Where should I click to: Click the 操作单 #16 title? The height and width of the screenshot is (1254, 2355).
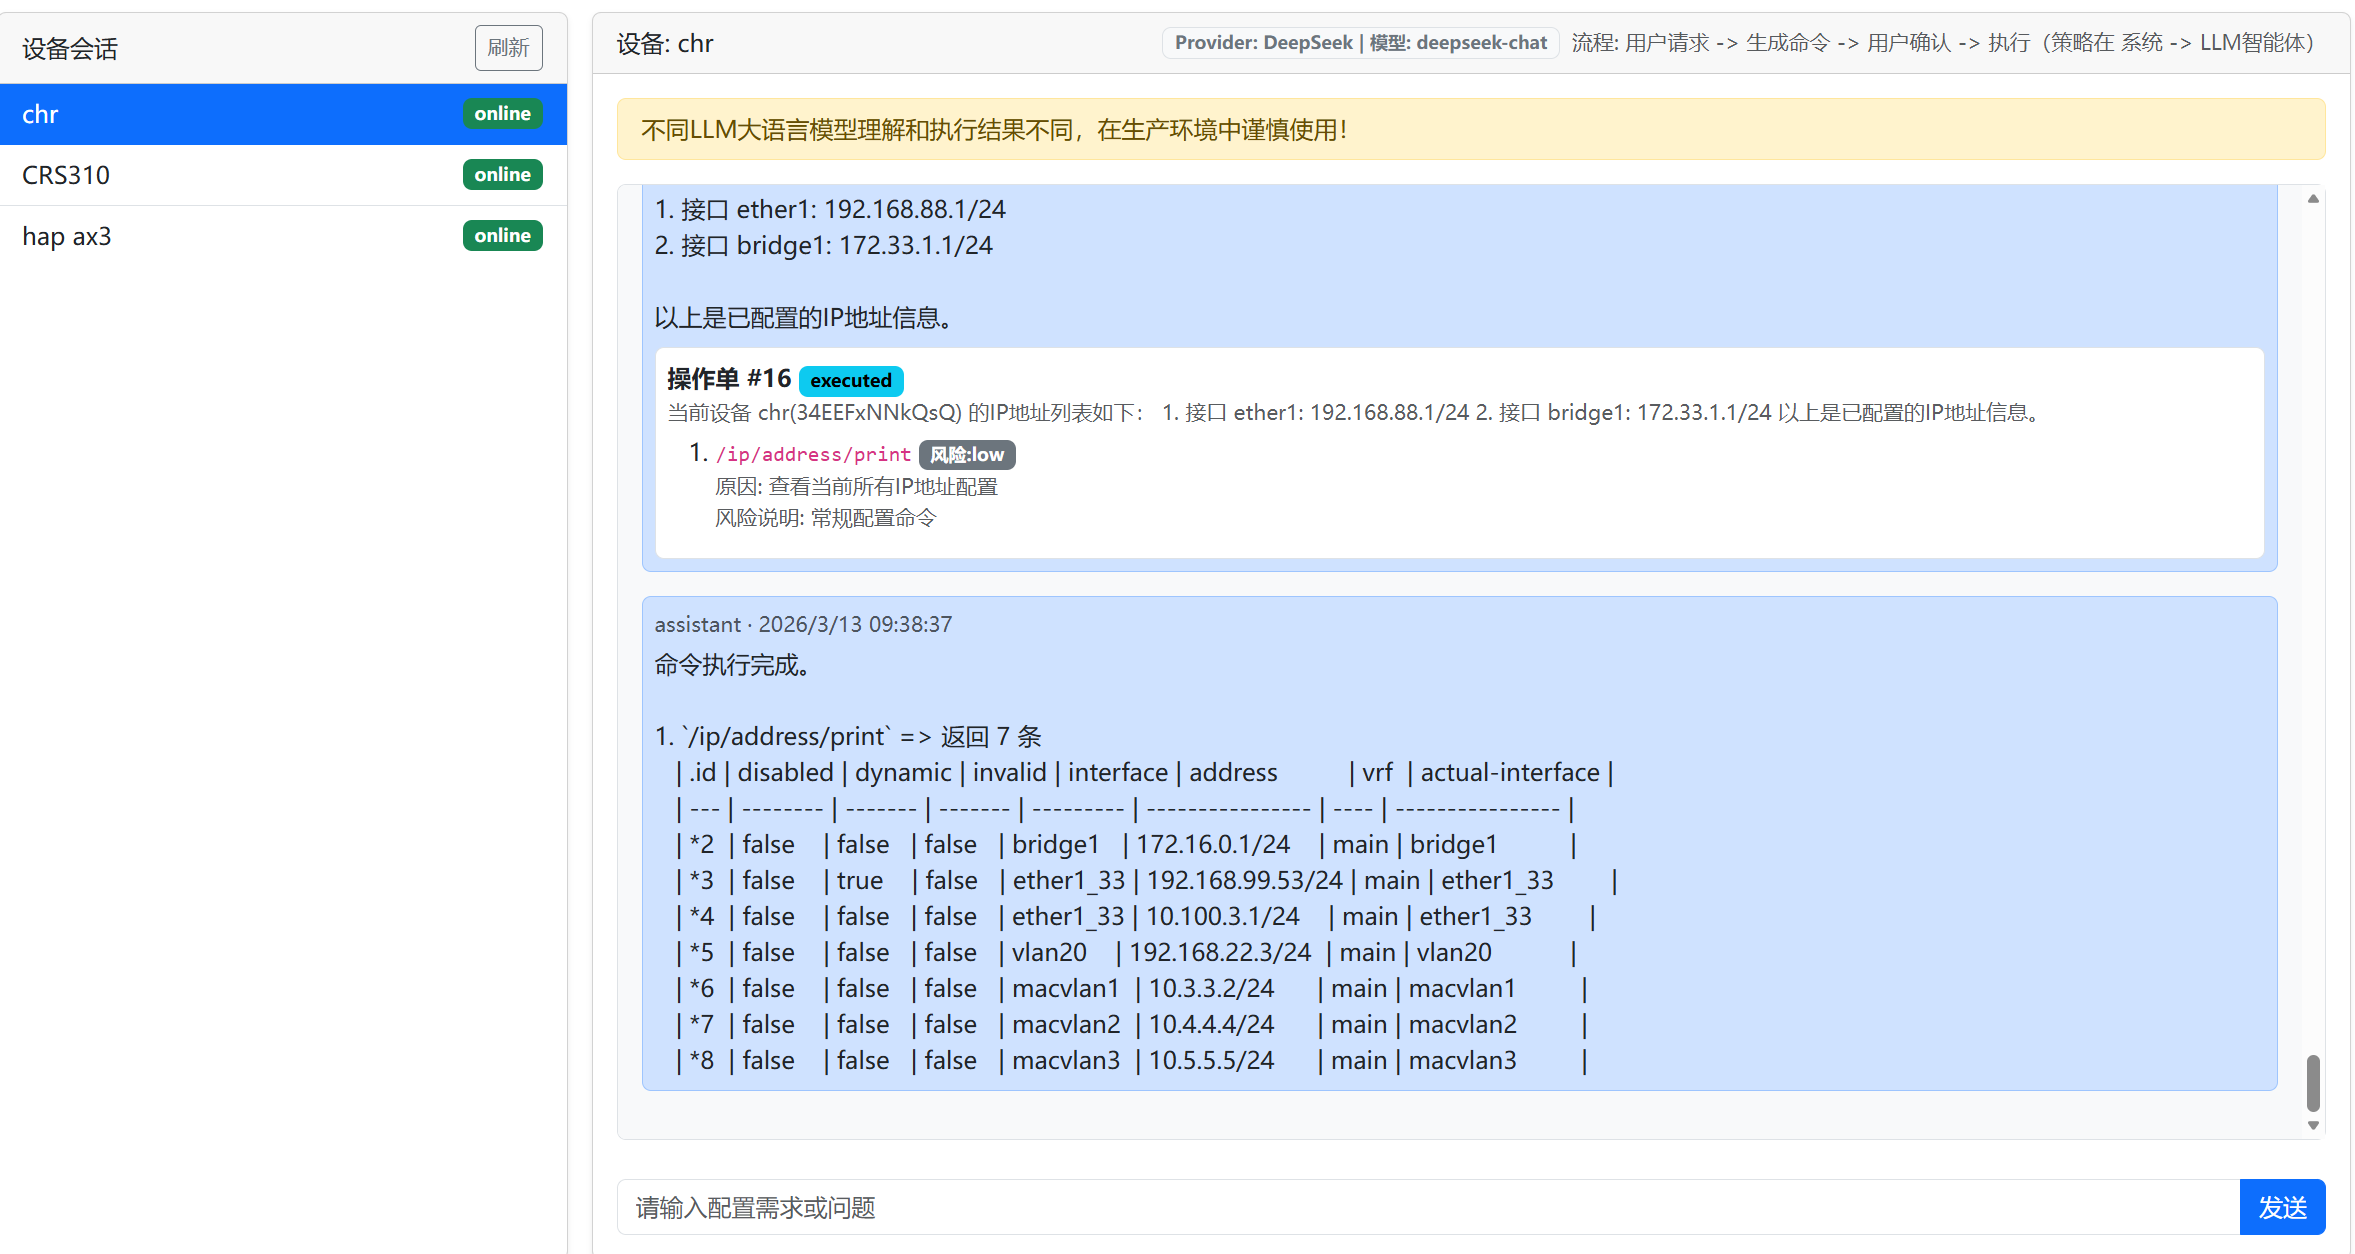tap(728, 380)
